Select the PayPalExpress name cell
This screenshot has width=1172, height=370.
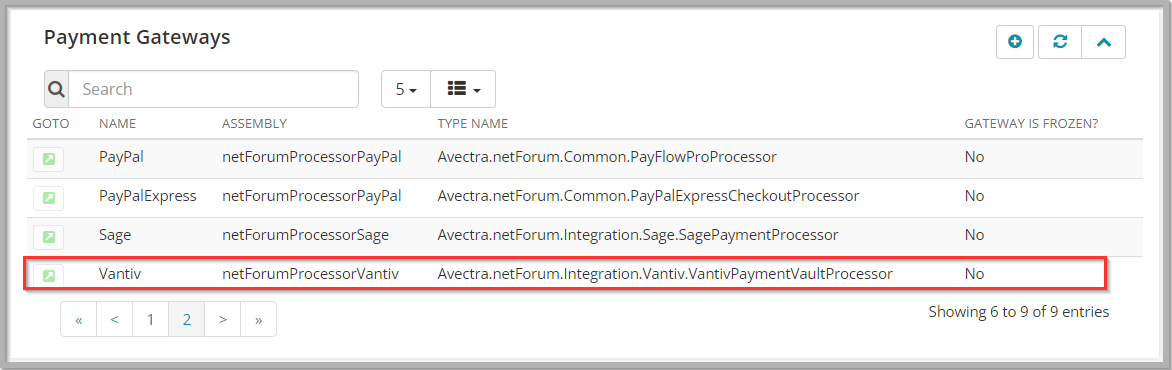(147, 196)
